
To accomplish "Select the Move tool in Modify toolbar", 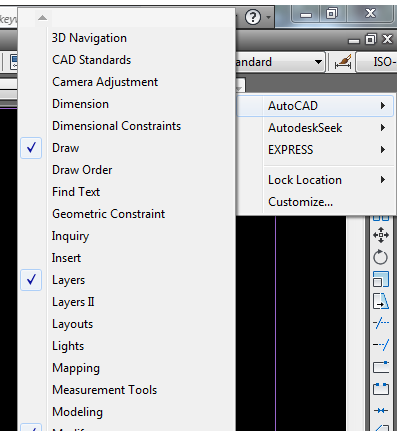I will pyautogui.click(x=381, y=235).
